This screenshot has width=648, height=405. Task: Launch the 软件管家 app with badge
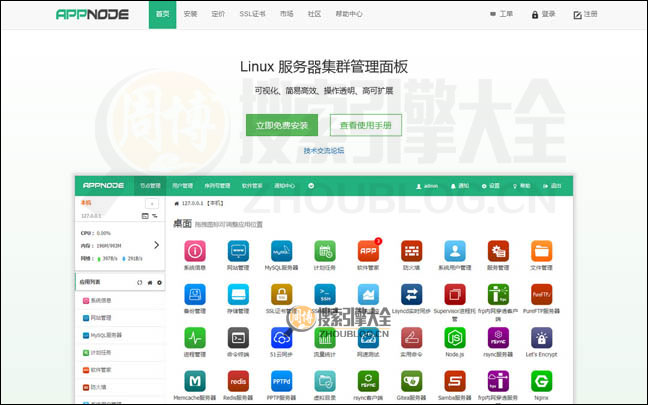tap(367, 251)
